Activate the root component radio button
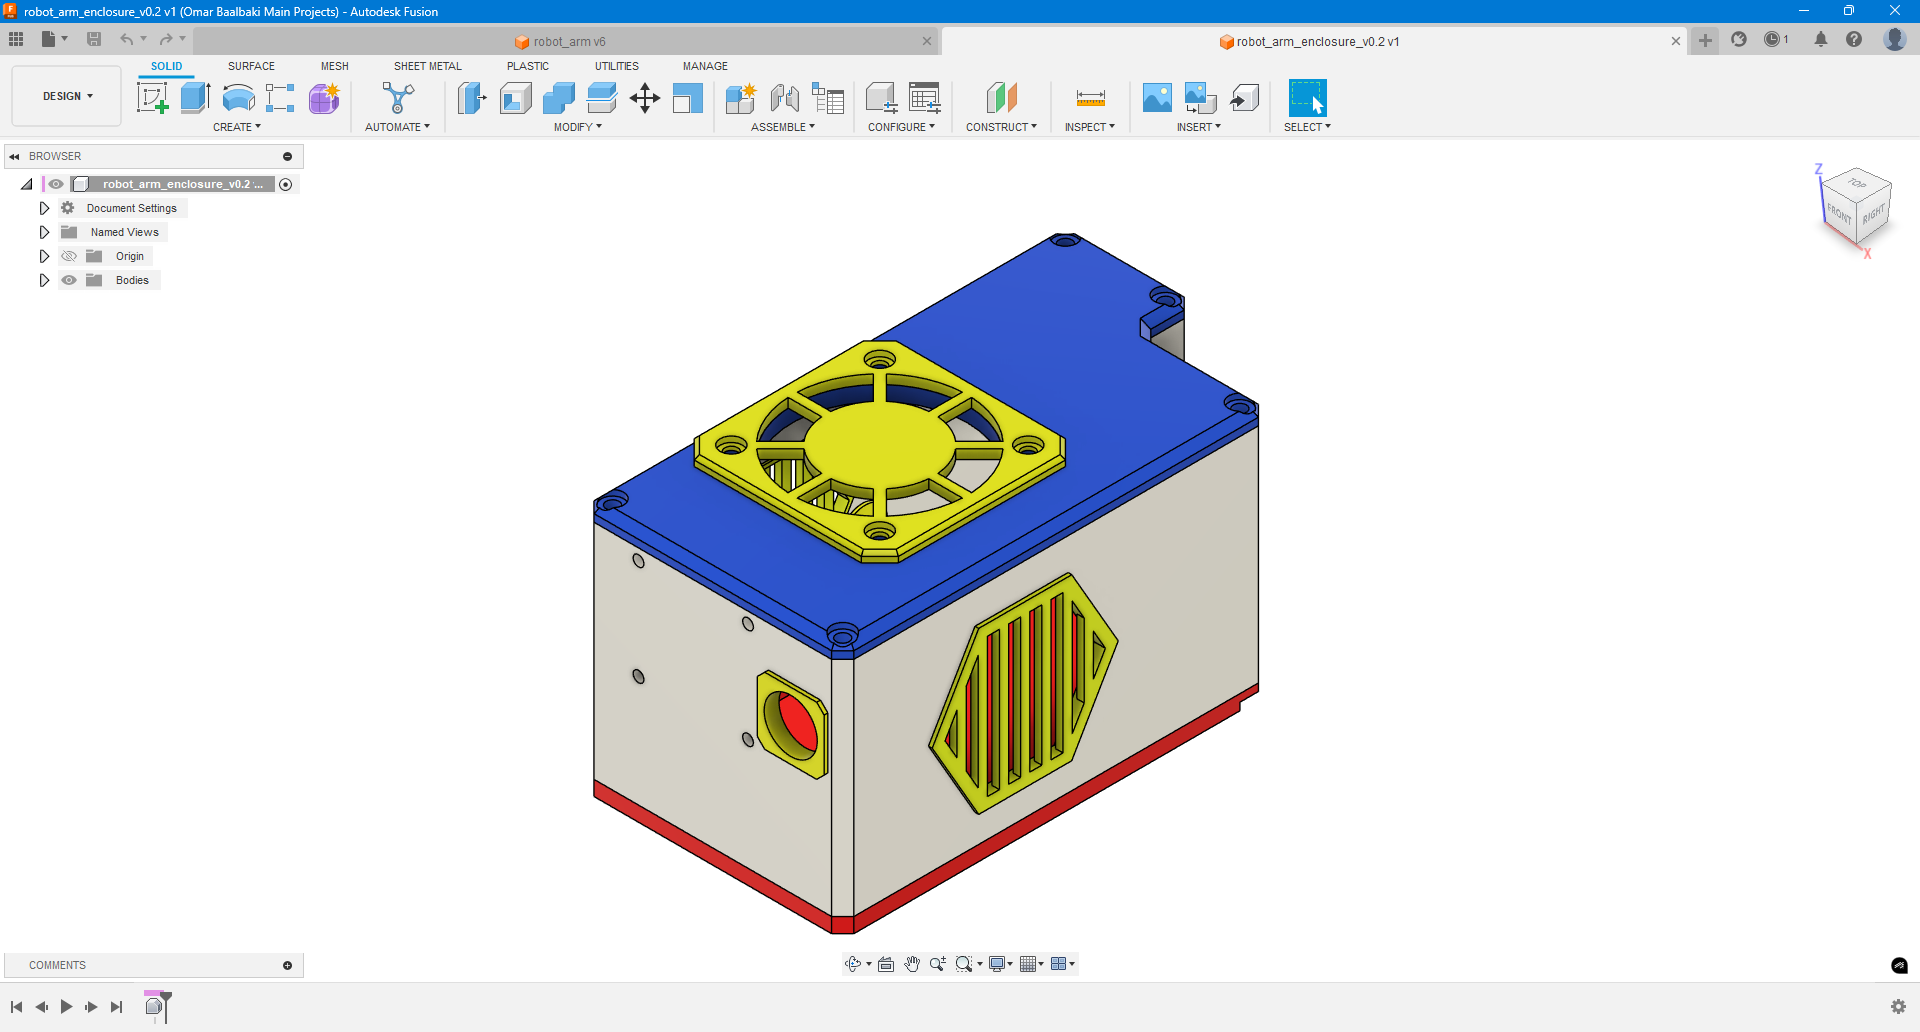The image size is (1920, 1032). 286,184
